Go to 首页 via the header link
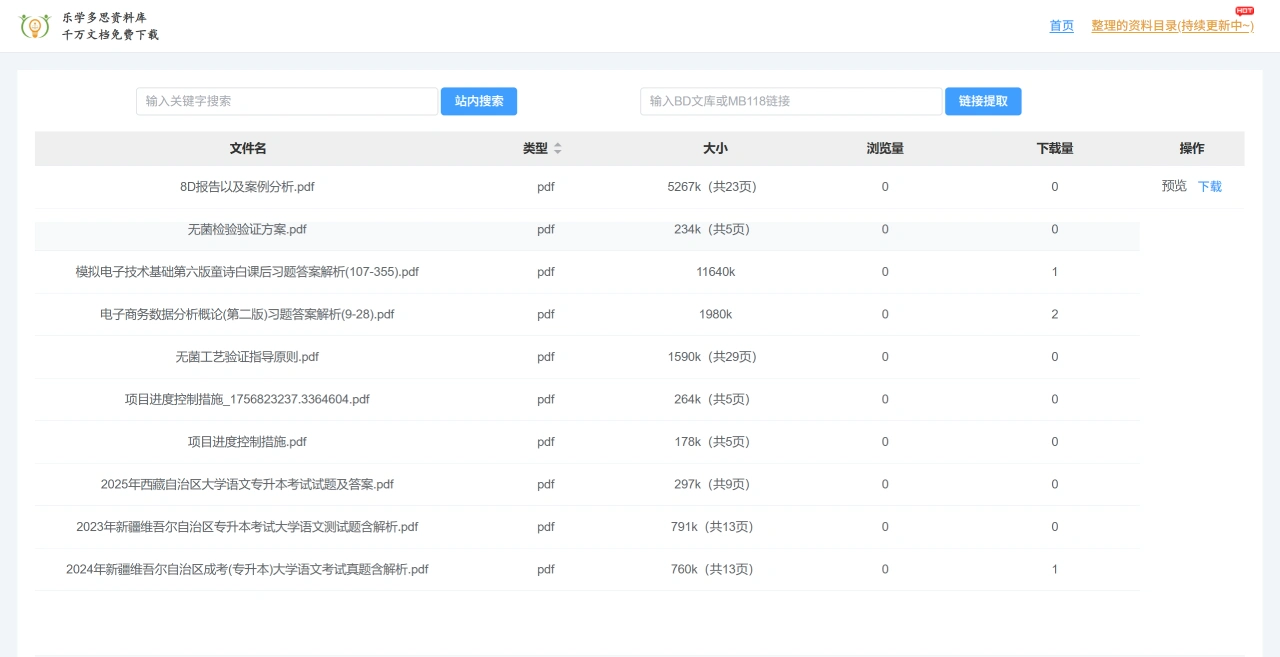This screenshot has height=657, width=1280. [1061, 26]
